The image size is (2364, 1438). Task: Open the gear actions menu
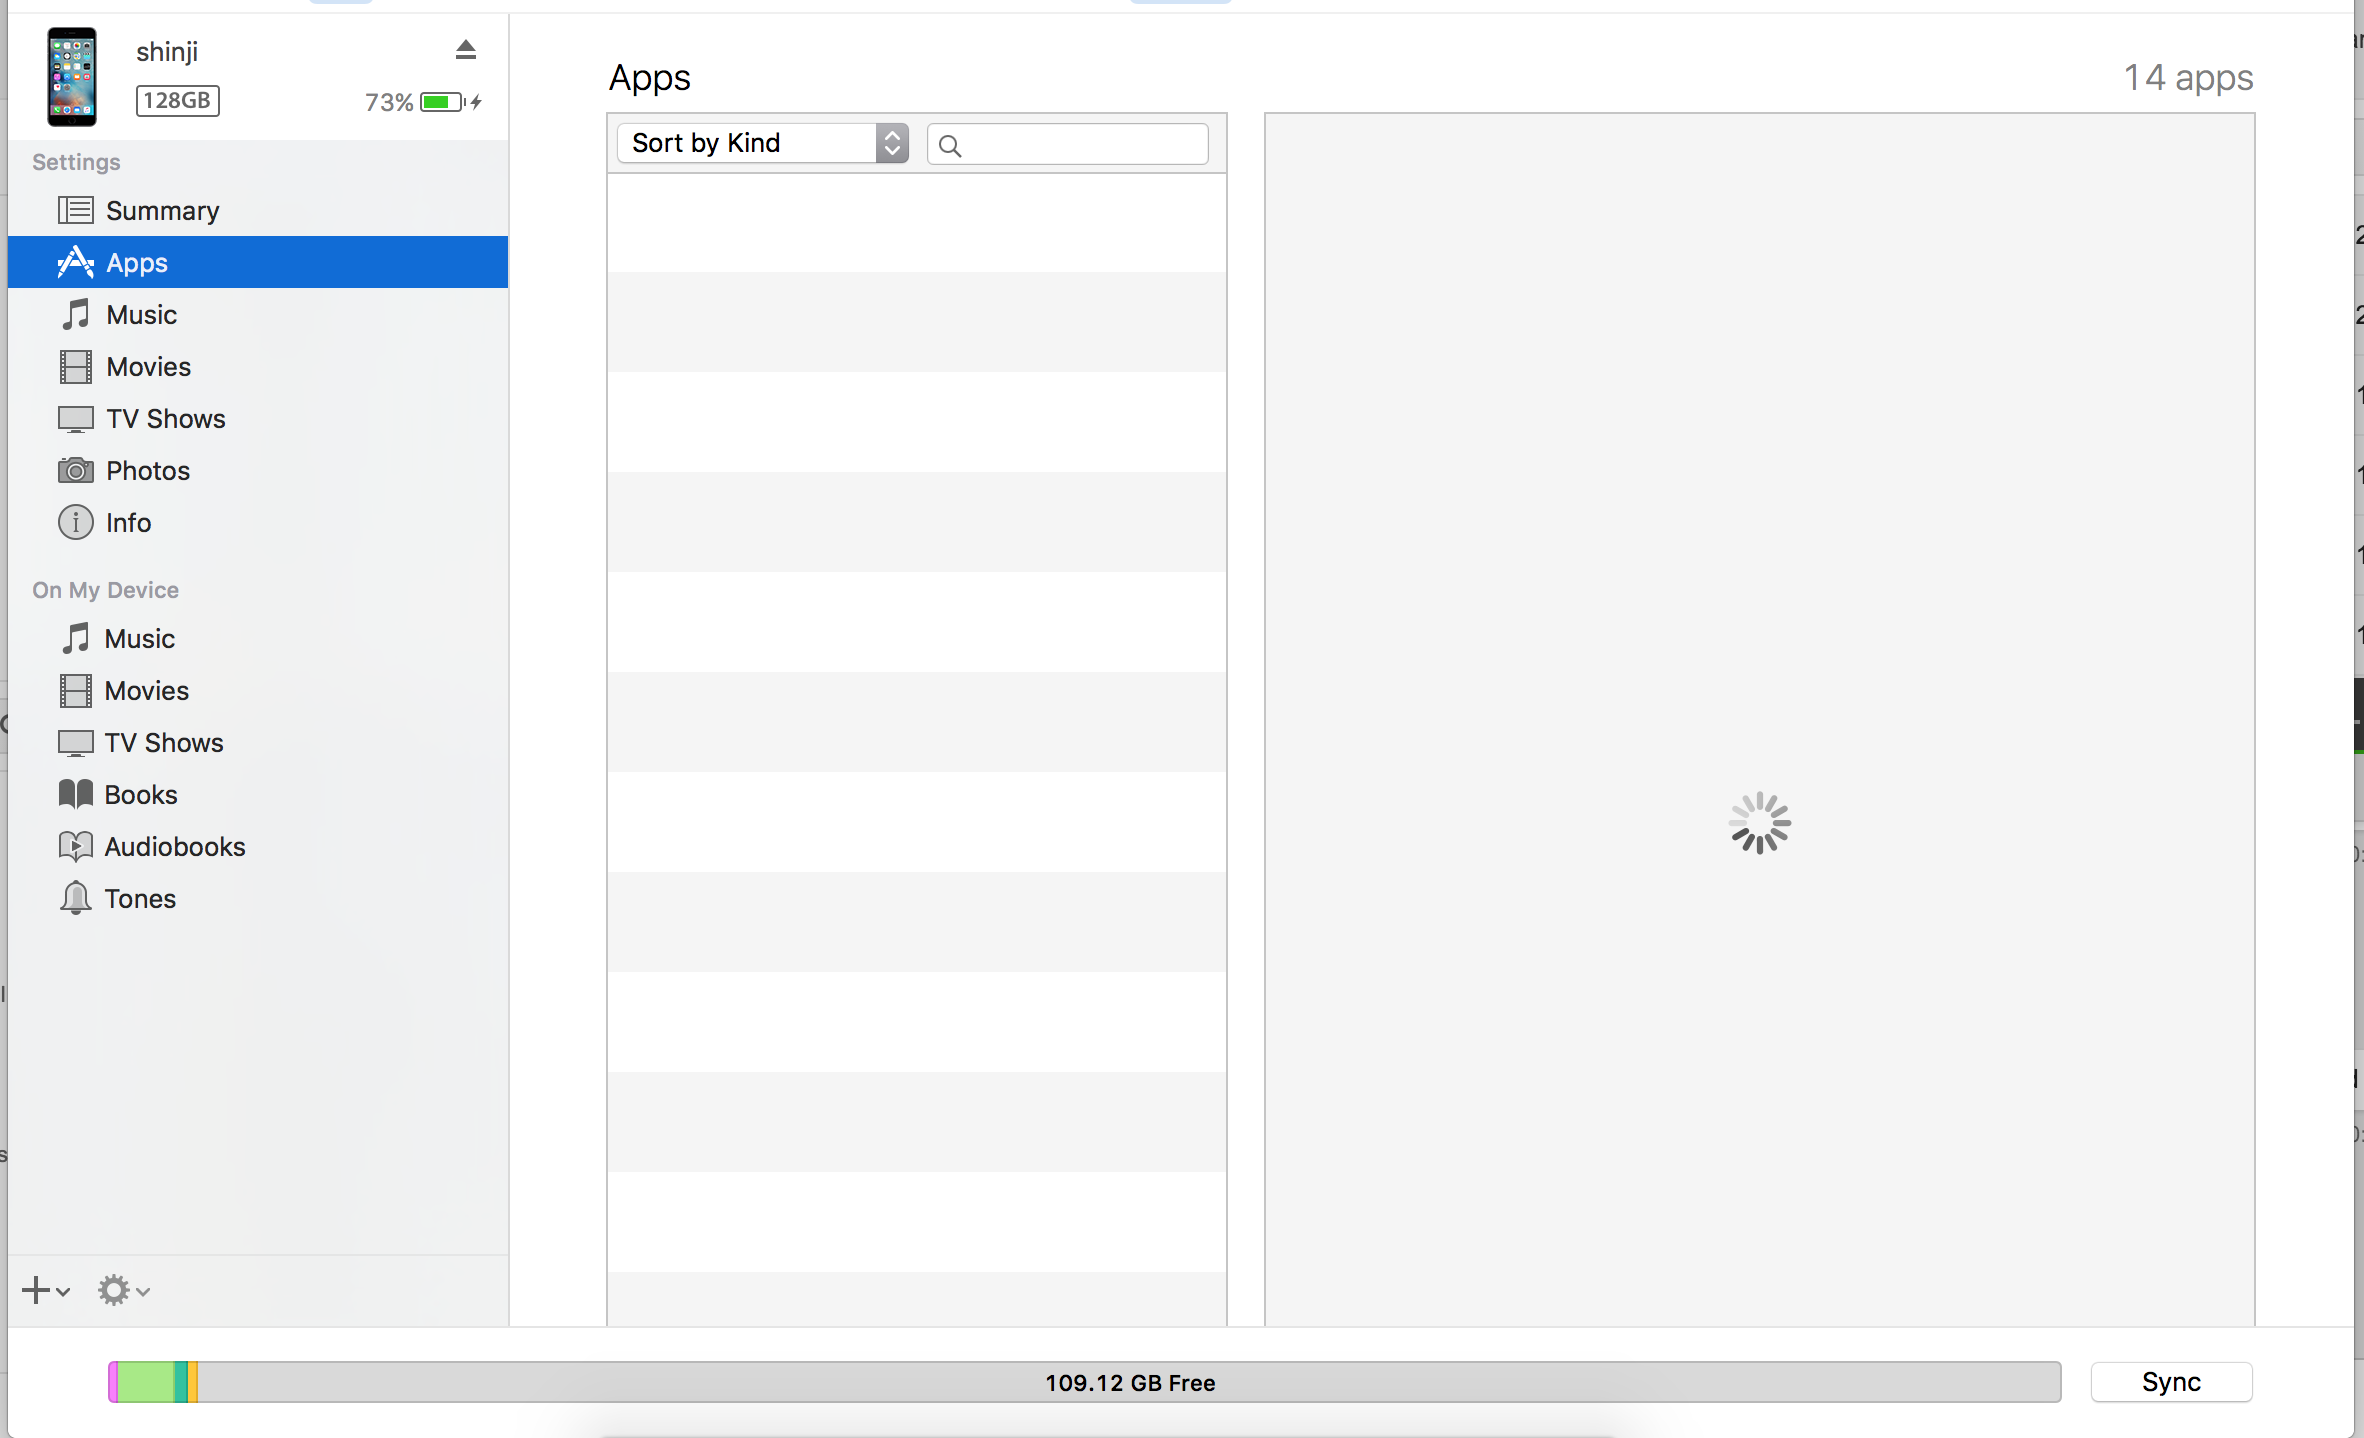point(123,1290)
